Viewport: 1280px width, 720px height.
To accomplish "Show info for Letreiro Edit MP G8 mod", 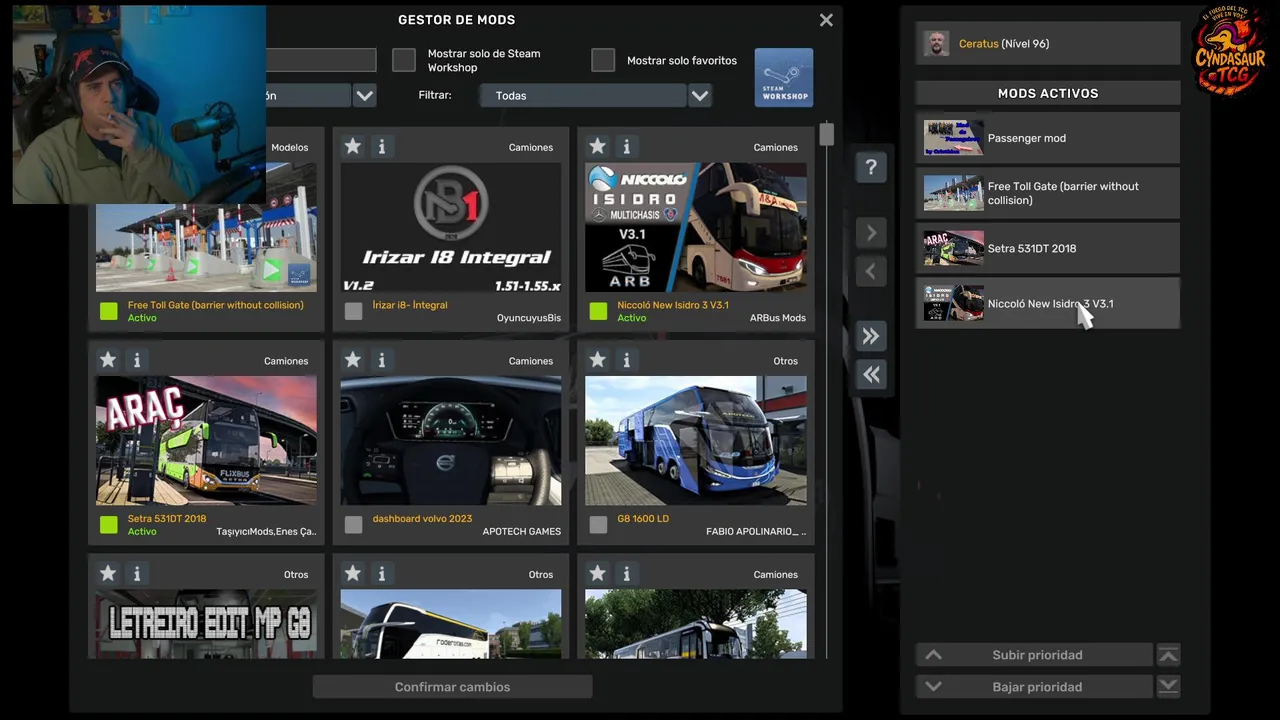I will 137,573.
